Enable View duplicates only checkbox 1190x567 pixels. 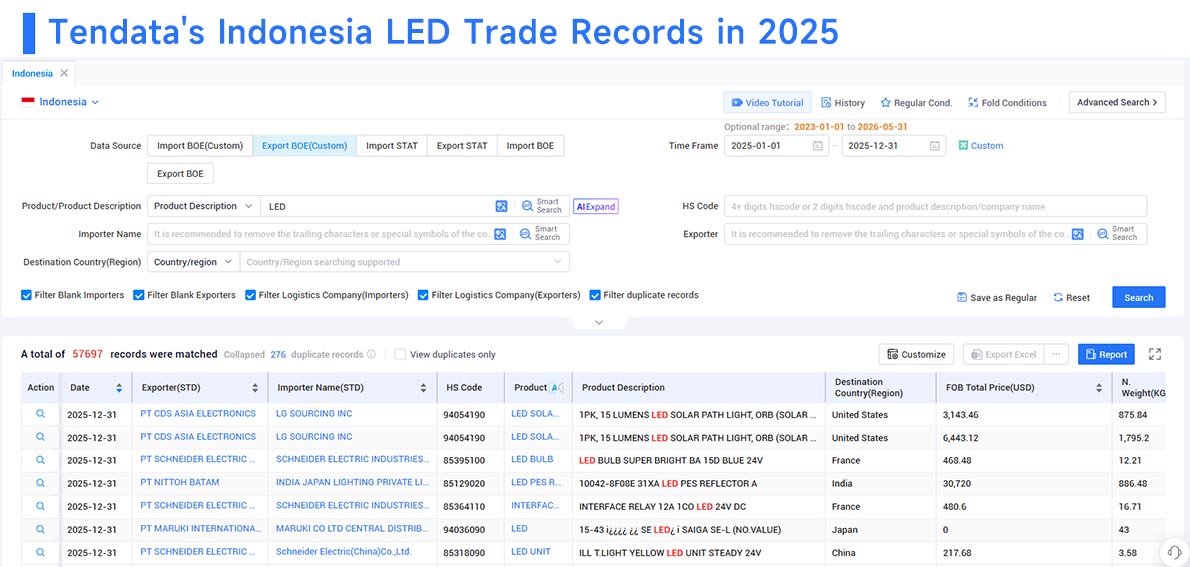pyautogui.click(x=400, y=354)
